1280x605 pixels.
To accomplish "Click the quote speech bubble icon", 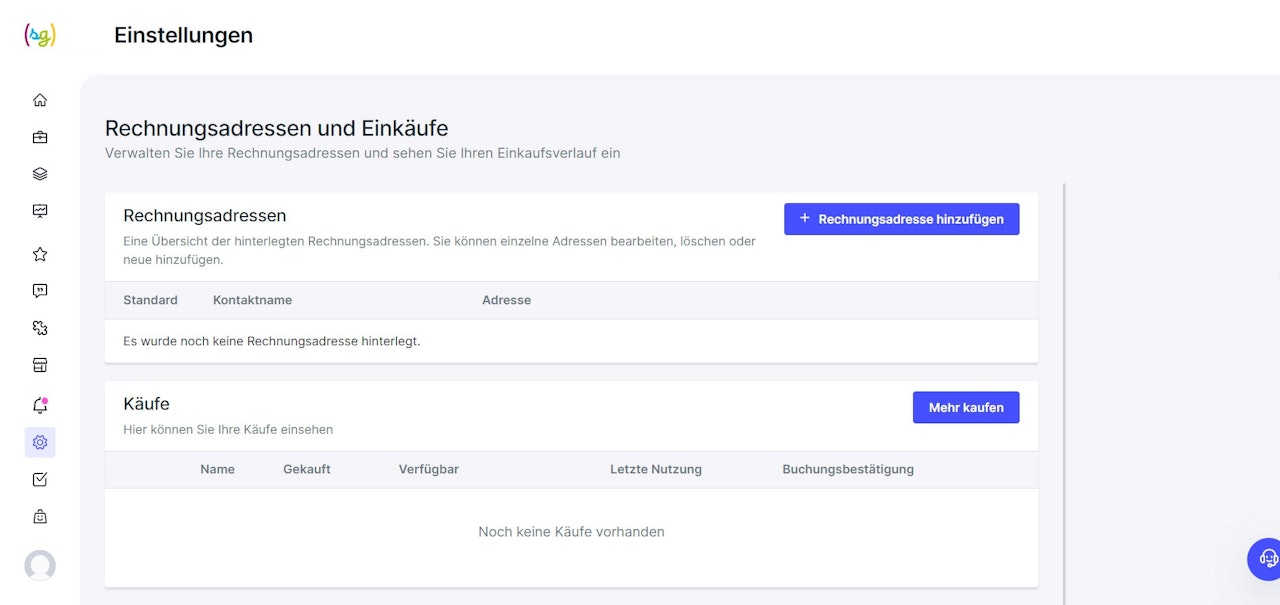I will point(40,291).
